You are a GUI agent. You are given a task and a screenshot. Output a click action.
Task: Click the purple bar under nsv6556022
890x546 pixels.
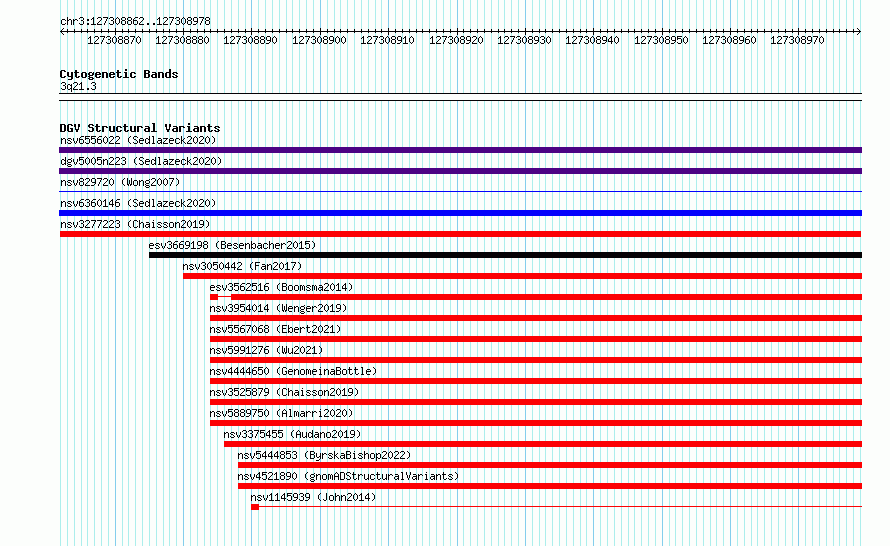[460, 150]
